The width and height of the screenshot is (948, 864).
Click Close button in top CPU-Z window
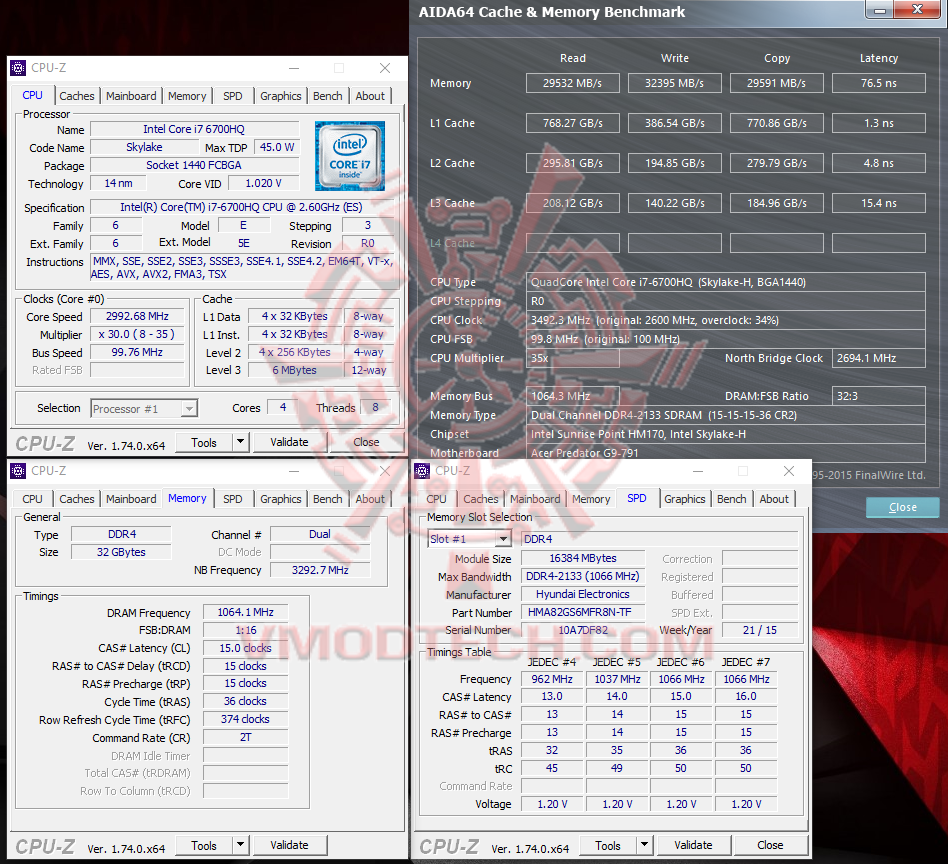pyautogui.click(x=366, y=442)
